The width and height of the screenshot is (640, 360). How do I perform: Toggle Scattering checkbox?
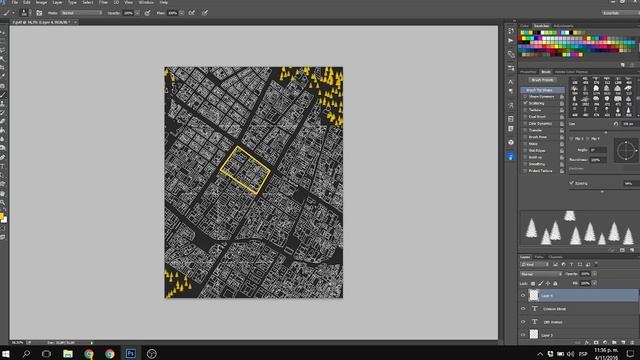click(525, 103)
